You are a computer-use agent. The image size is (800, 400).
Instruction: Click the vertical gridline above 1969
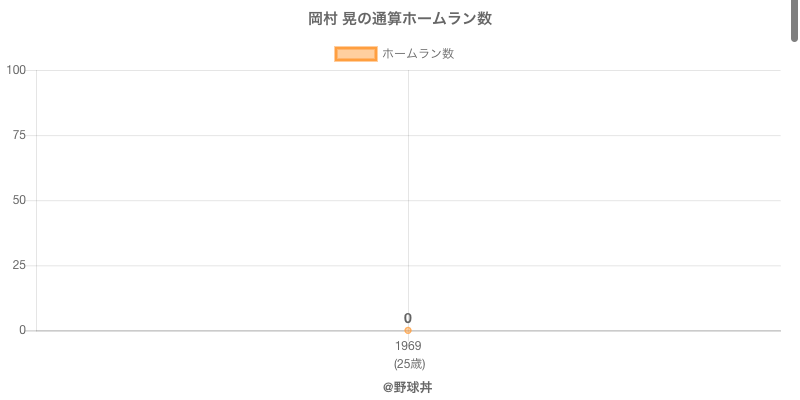(408, 180)
